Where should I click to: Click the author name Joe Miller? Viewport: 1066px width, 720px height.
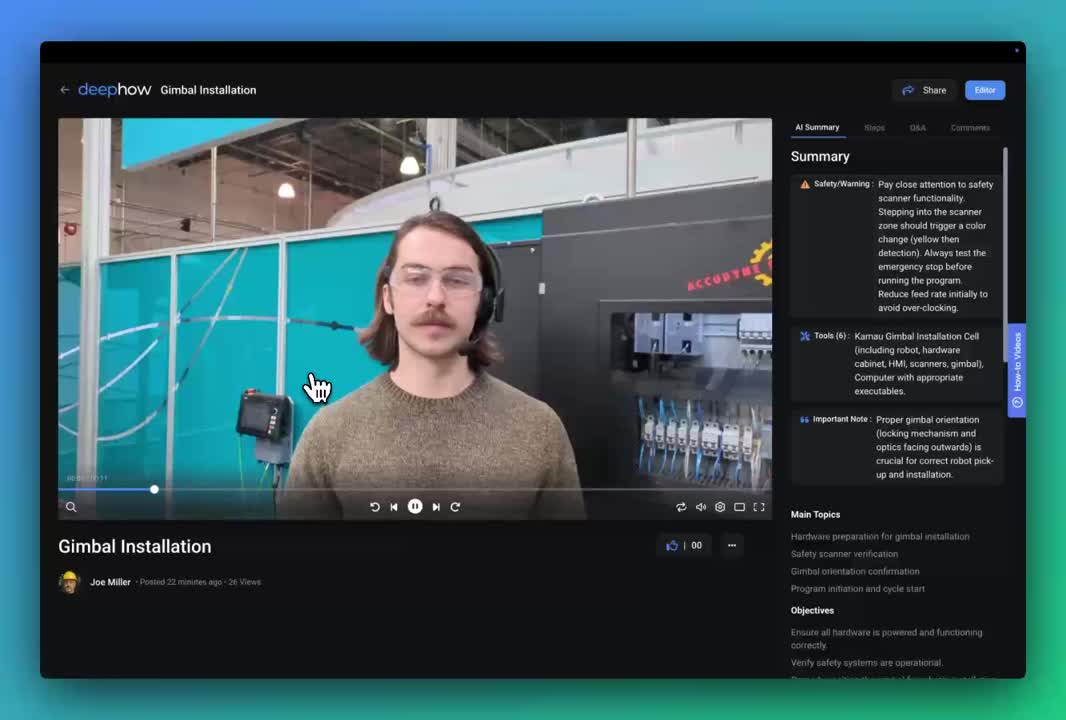[110, 582]
